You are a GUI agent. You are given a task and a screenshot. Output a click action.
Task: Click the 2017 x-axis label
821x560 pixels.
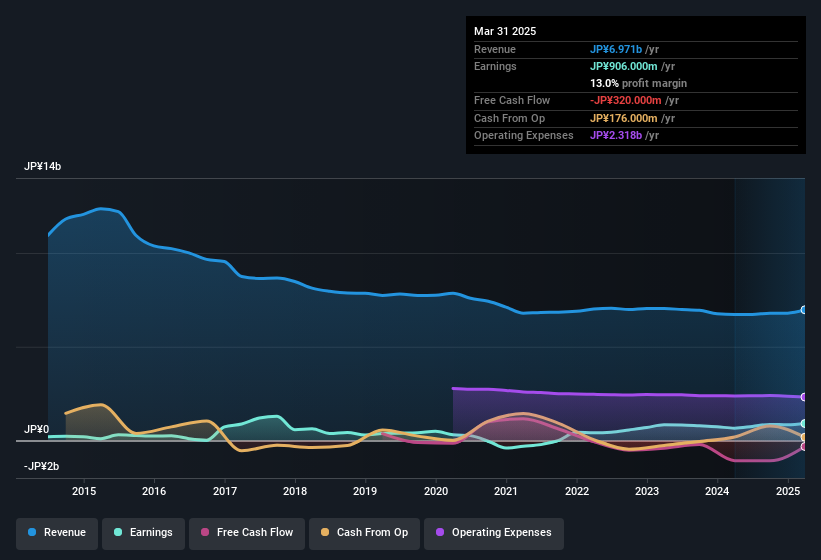click(x=225, y=491)
